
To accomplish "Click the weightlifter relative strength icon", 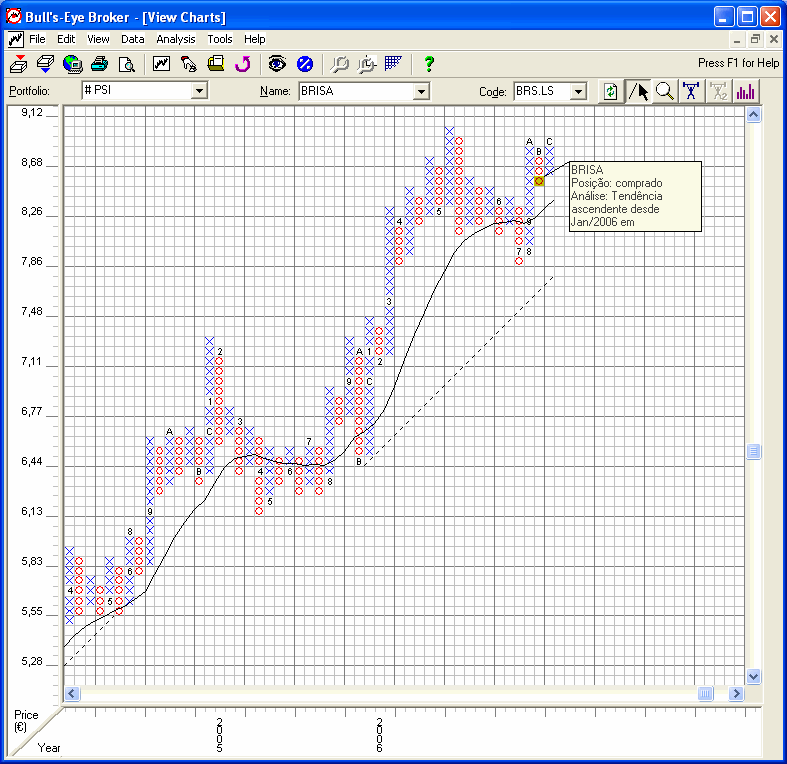I will pos(691,91).
